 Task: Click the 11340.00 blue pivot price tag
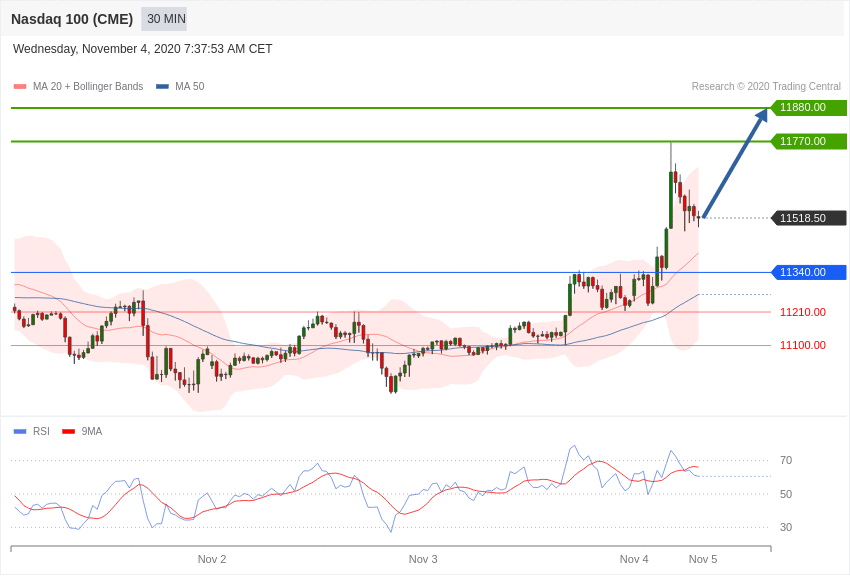tap(808, 272)
